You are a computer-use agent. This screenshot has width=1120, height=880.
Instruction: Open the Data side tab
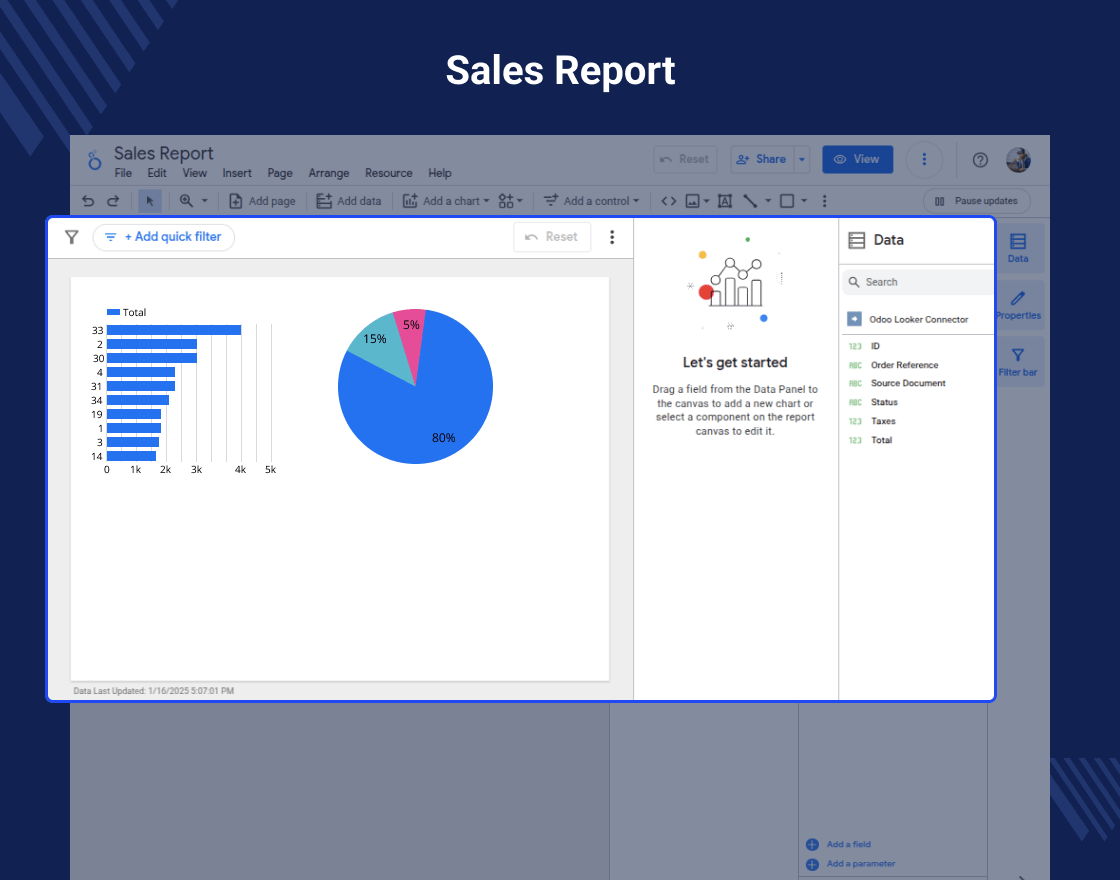(1018, 248)
